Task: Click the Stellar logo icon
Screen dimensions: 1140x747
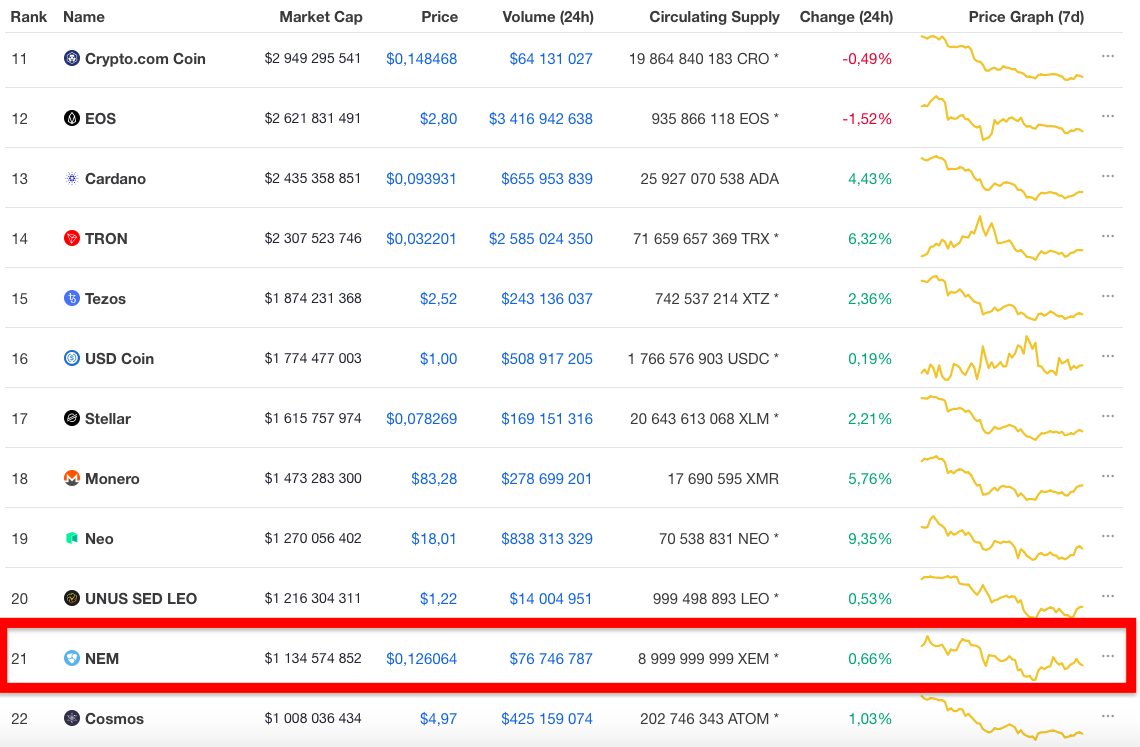Action: (71, 418)
